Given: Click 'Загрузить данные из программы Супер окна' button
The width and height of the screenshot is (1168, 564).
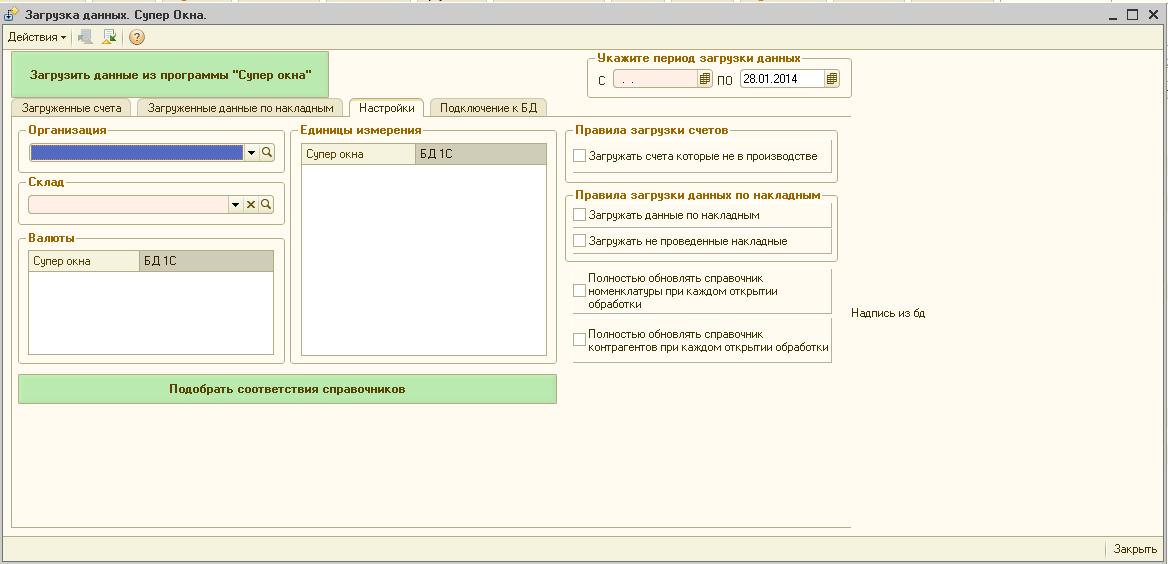Looking at the screenshot, I should click(x=170, y=75).
